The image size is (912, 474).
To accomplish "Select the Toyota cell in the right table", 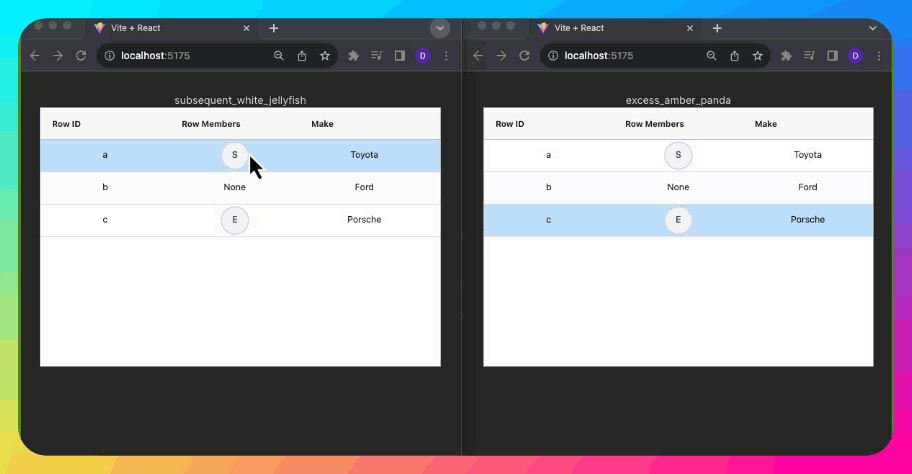I will pos(807,155).
